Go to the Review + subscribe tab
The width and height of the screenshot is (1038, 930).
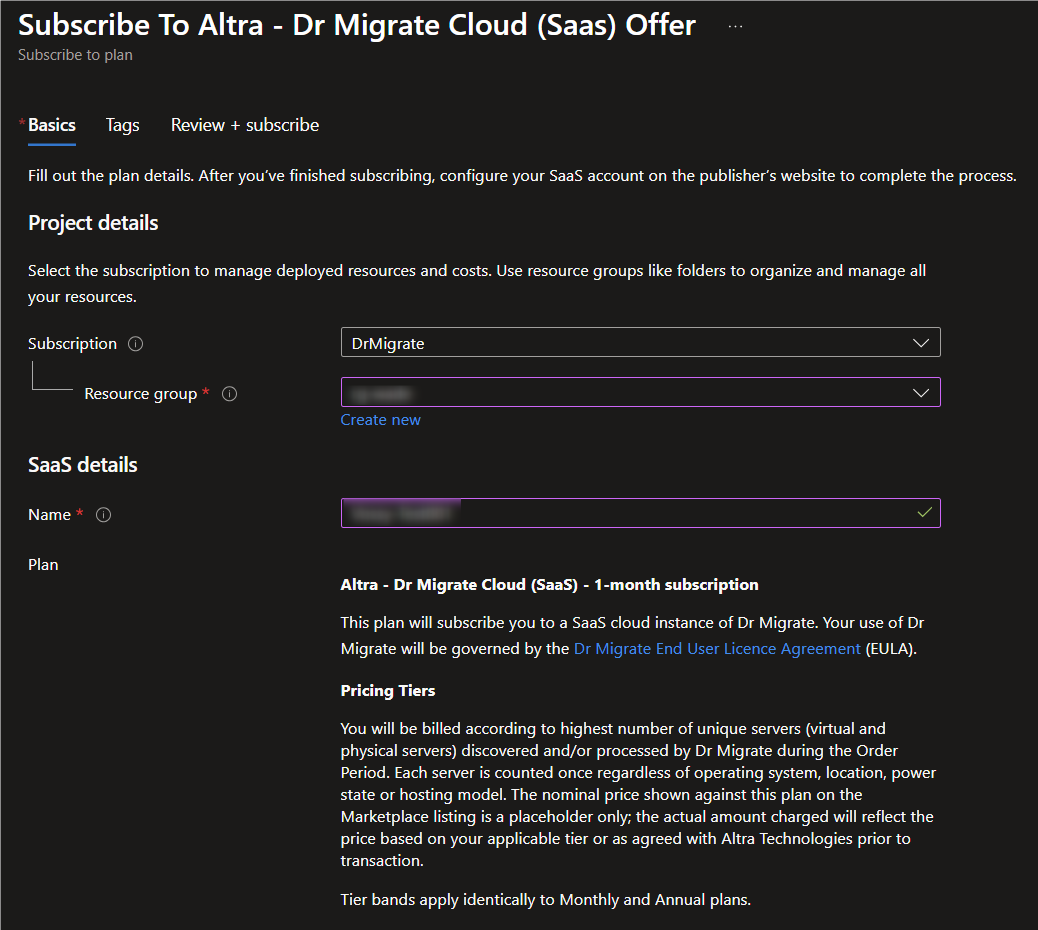245,125
